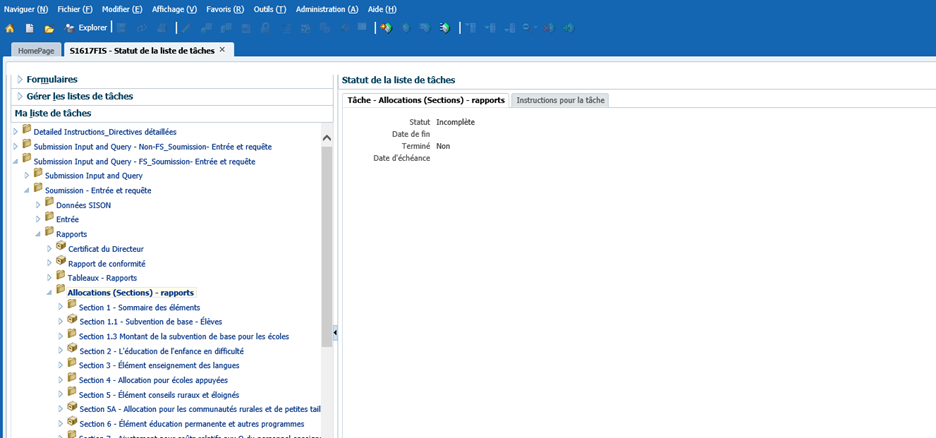Collapse the Rapports tree node arrow

tap(38, 235)
